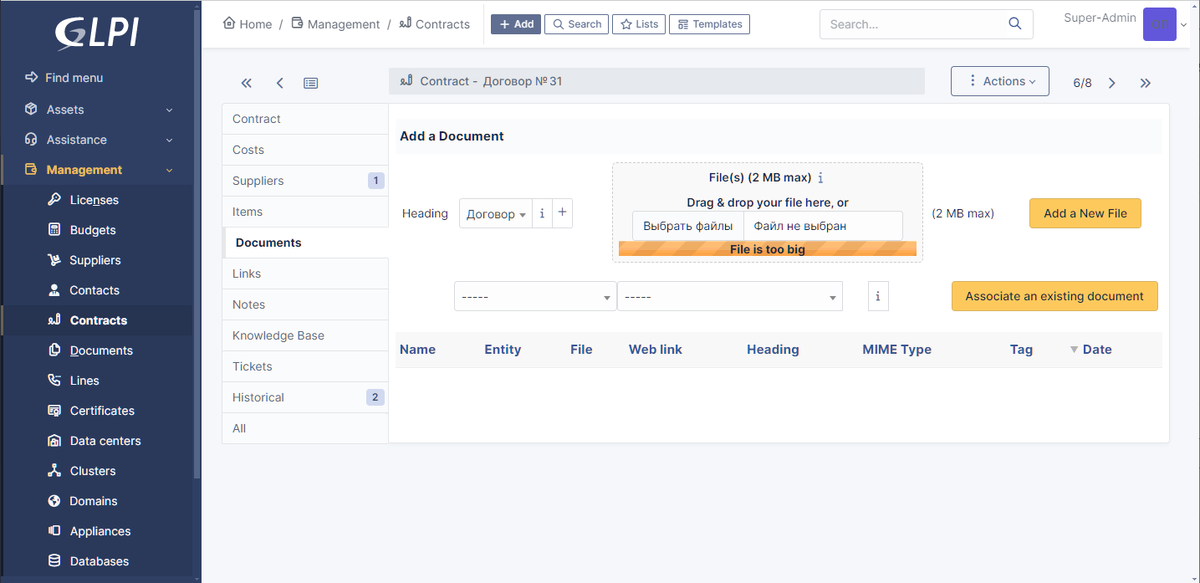This screenshot has height=583, width=1200.
Task: Click the Add a New File button
Action: [x=1085, y=213]
